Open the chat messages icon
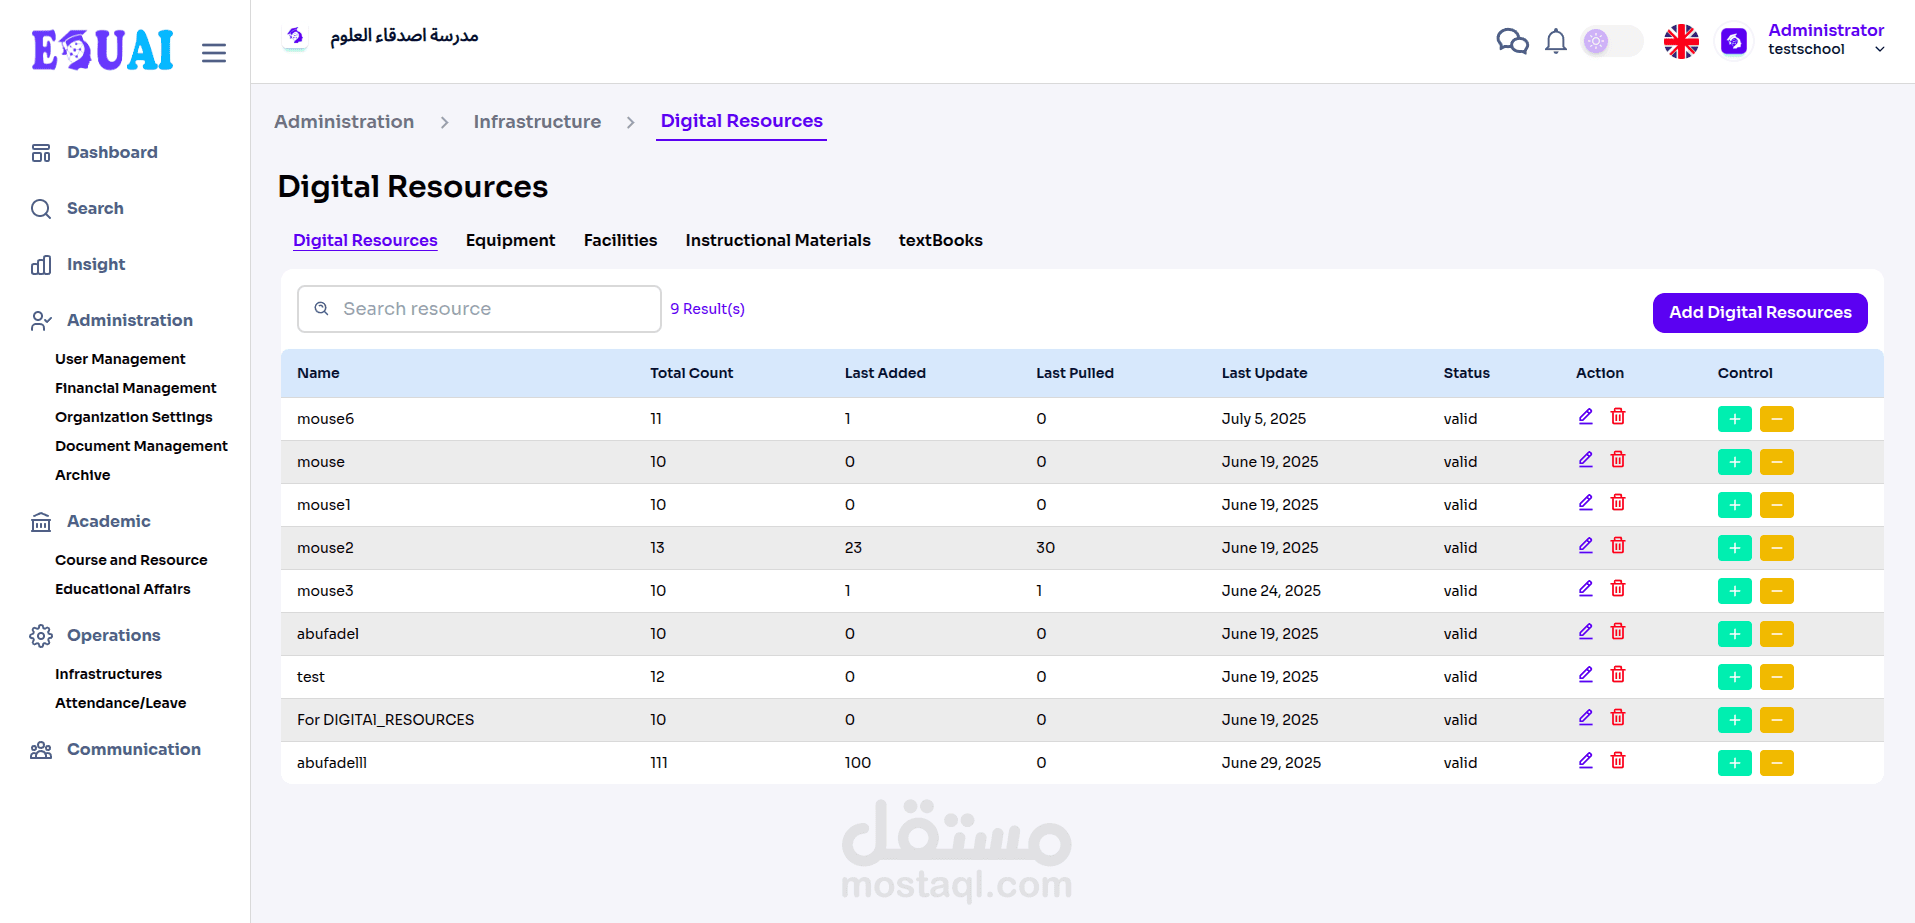 [1512, 41]
